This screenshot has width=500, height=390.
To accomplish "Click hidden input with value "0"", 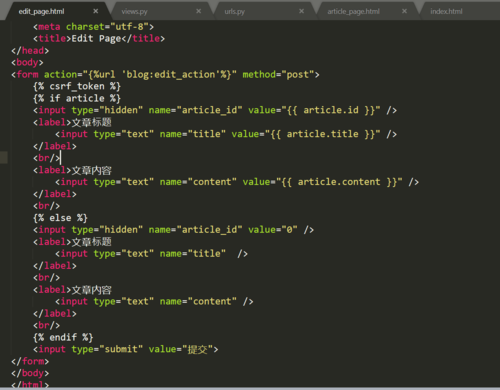I will 173,230.
